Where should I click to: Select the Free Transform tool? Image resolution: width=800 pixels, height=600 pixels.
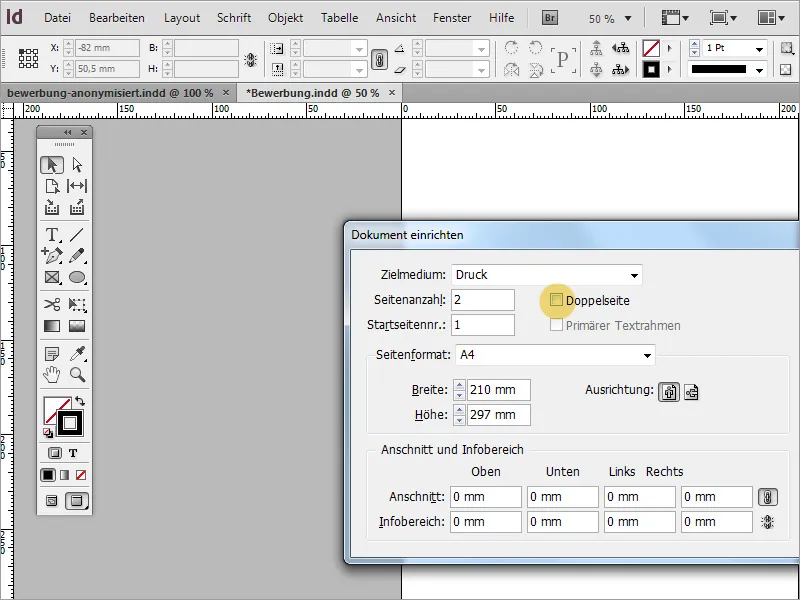click(x=77, y=305)
